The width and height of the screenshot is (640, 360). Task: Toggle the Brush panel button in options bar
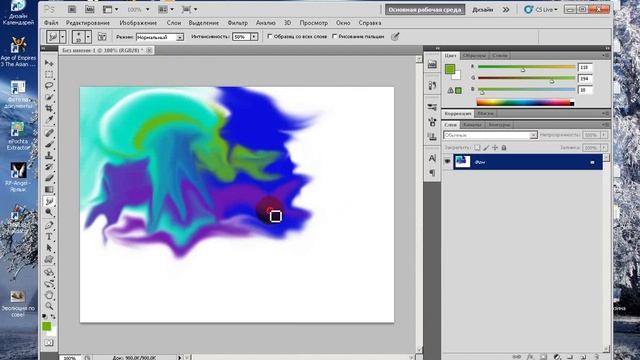tap(102, 37)
